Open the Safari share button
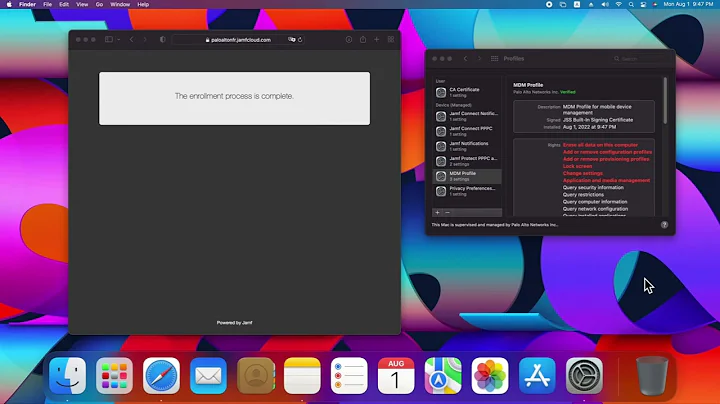The image size is (720, 404). tap(363, 39)
